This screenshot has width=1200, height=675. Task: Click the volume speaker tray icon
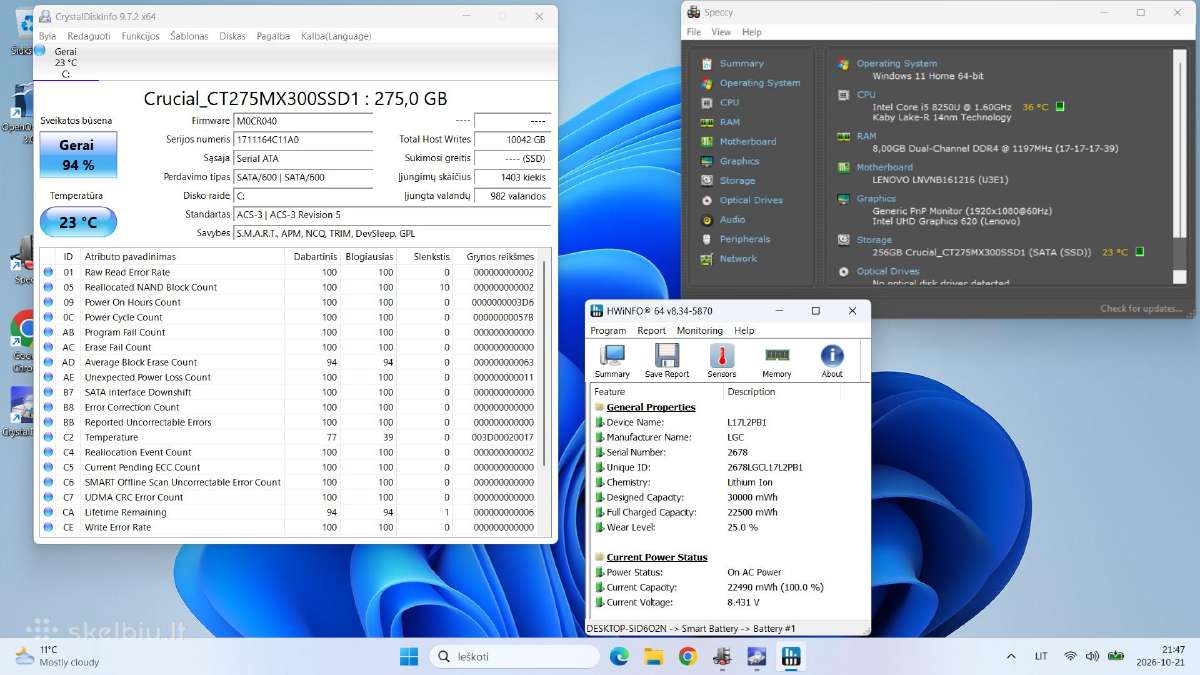click(1091, 656)
